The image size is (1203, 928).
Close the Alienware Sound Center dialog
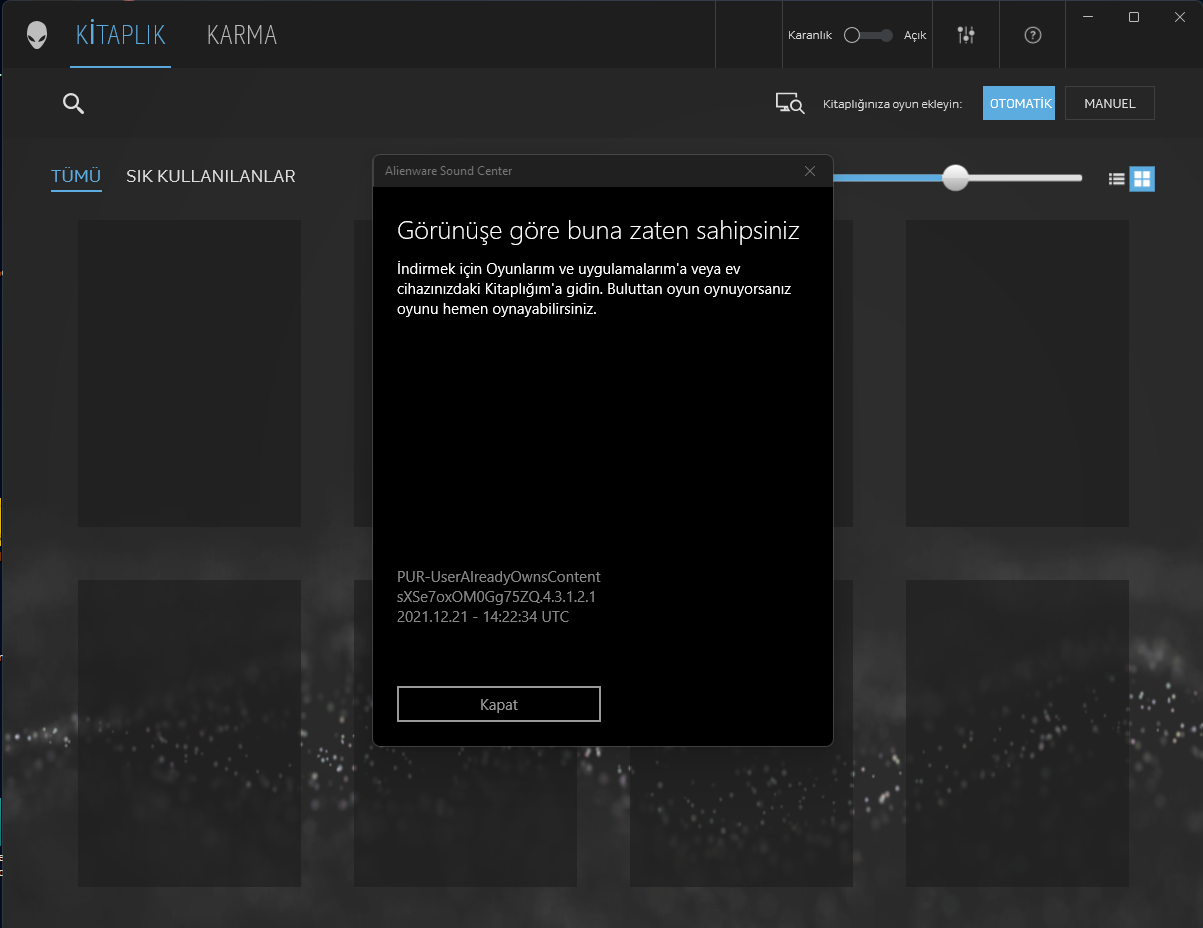(x=810, y=171)
